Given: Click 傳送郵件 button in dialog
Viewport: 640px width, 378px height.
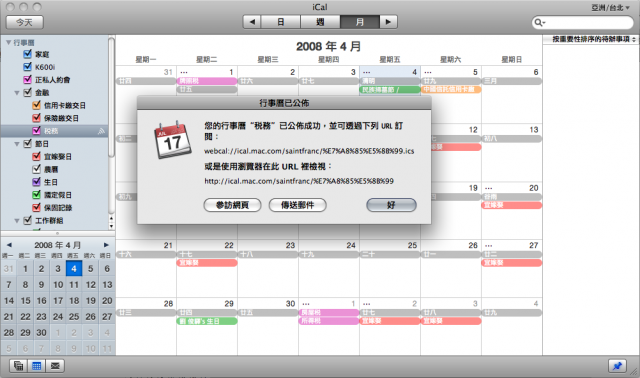Looking at the screenshot, I should point(298,205).
